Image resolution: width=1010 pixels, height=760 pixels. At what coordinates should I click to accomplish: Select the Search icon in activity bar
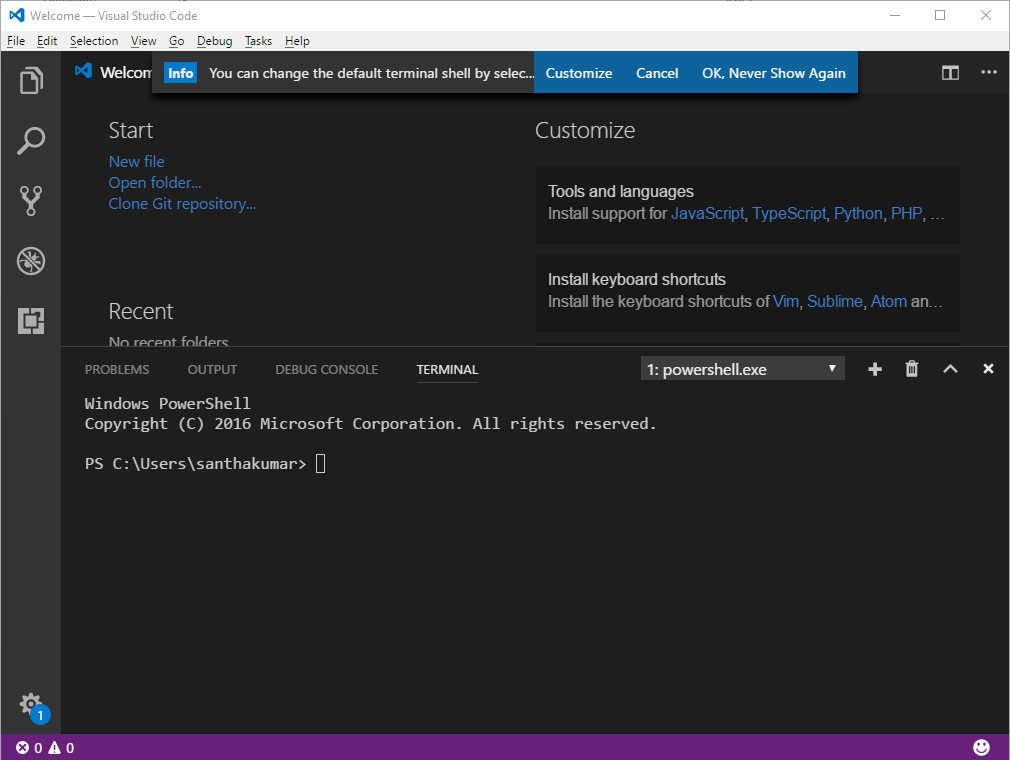[x=30, y=140]
